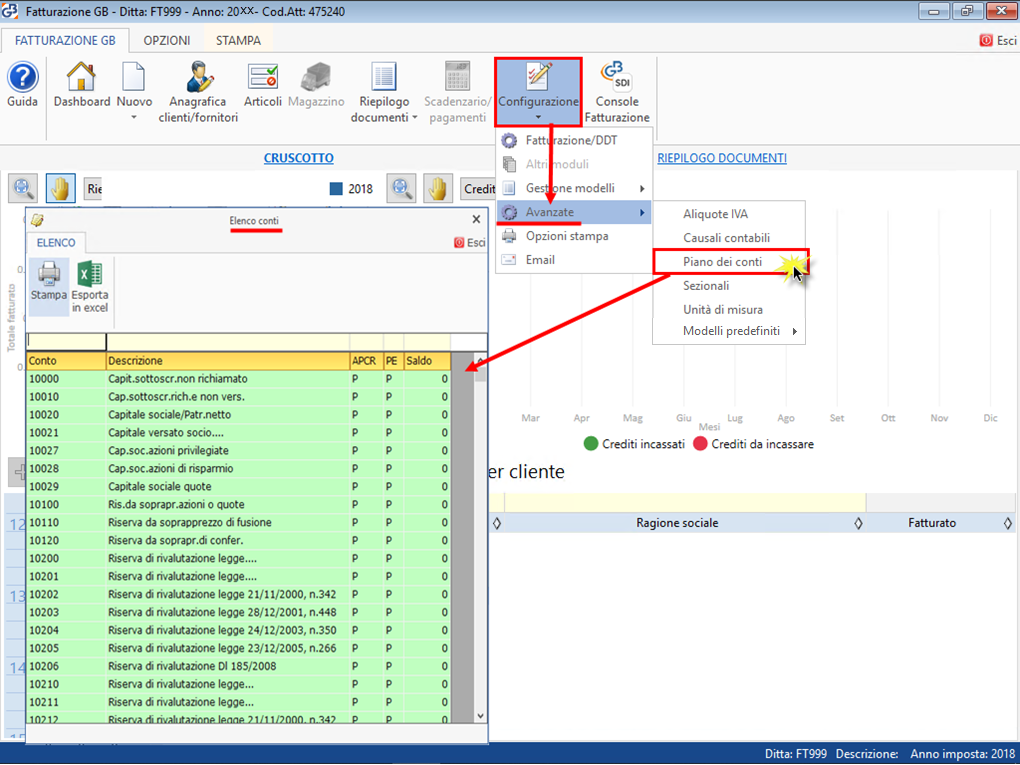Click Esporta in excel icon

90,275
